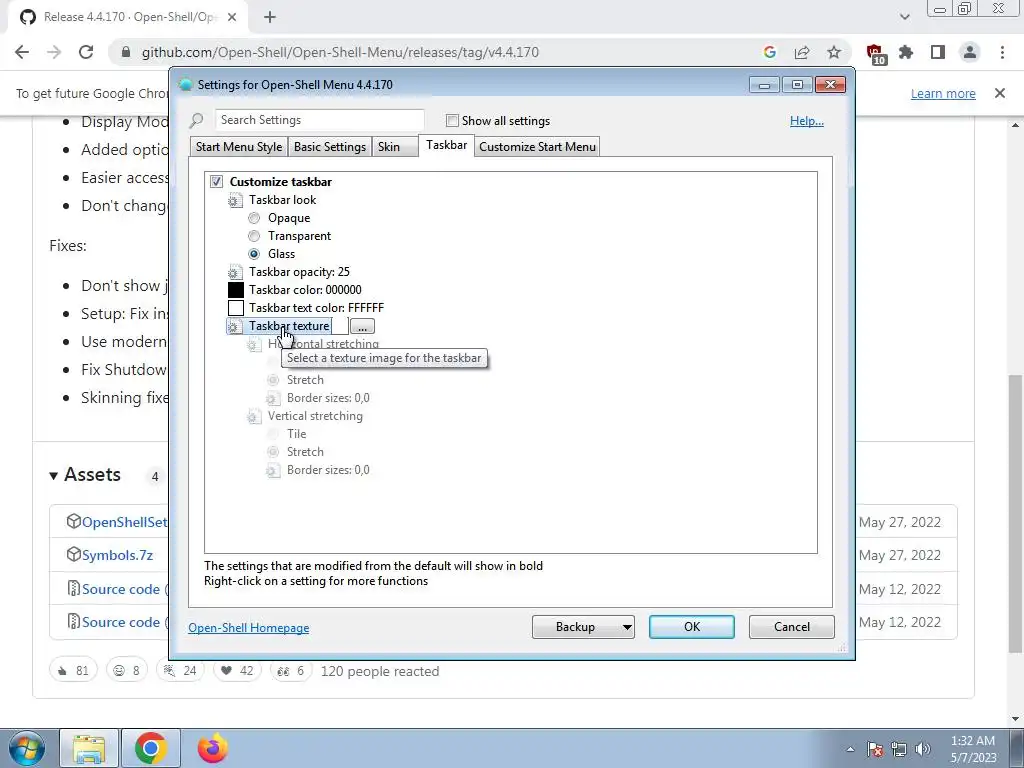Browse for texture with the ... button

[x=362, y=327]
